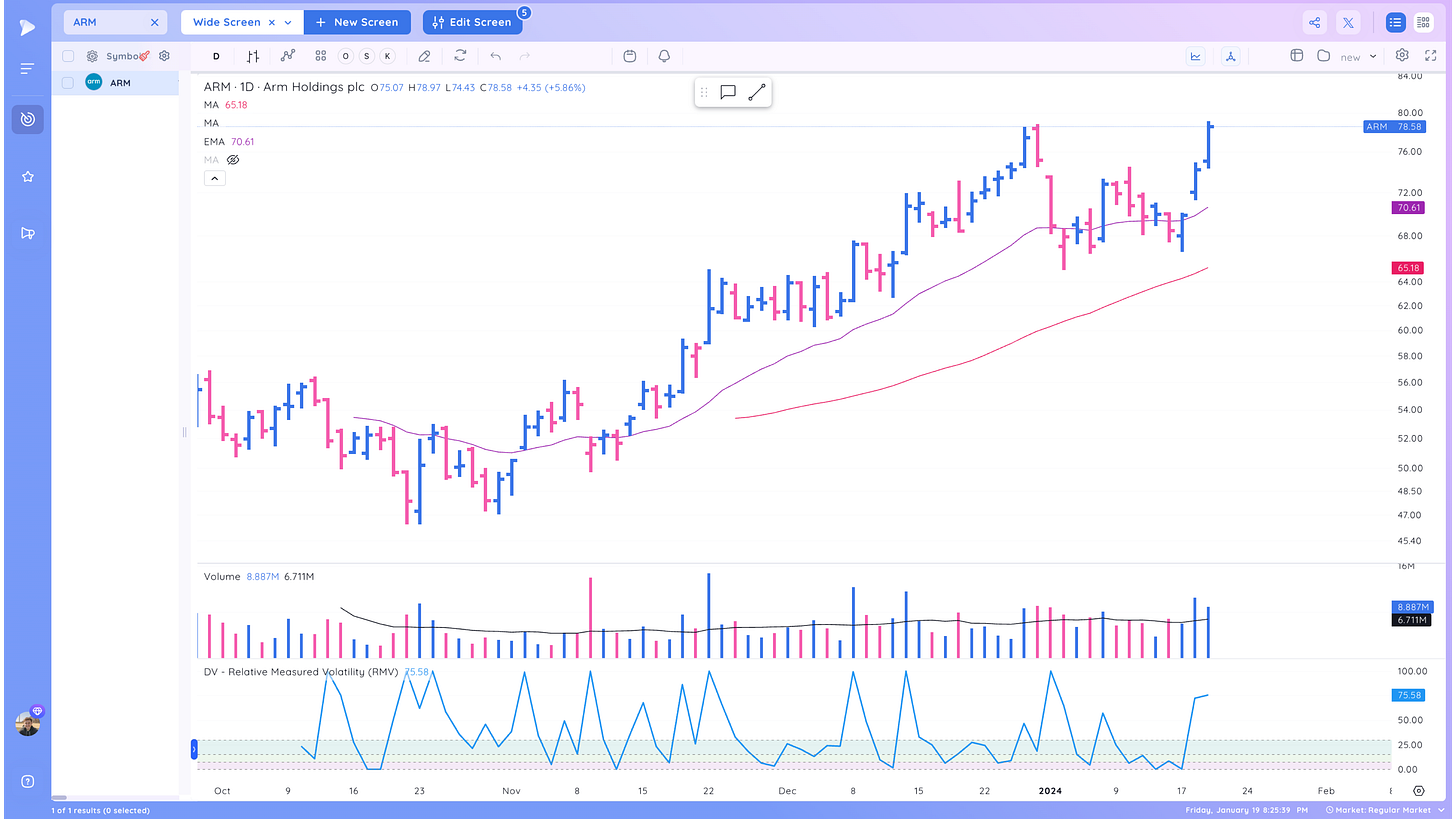This screenshot has width=1456, height=819.
Task: Open the indicators line icon
Action: point(288,56)
